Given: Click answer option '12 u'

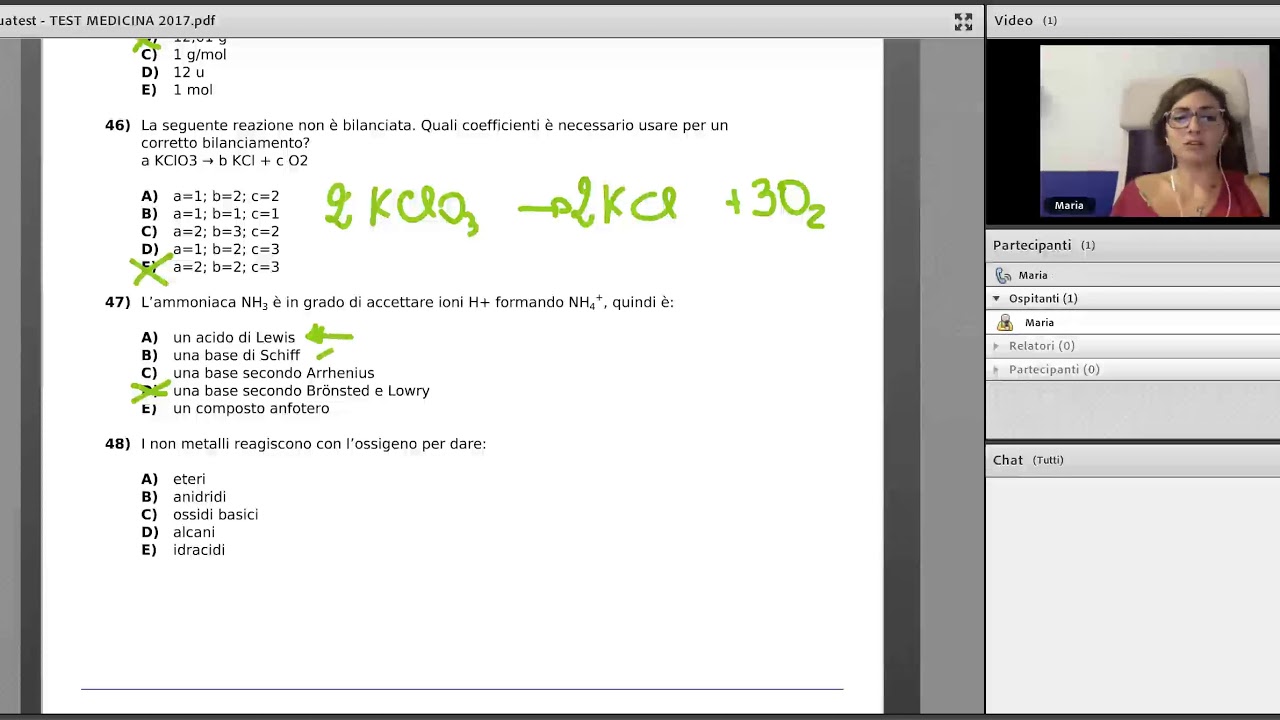Looking at the screenshot, I should [188, 72].
